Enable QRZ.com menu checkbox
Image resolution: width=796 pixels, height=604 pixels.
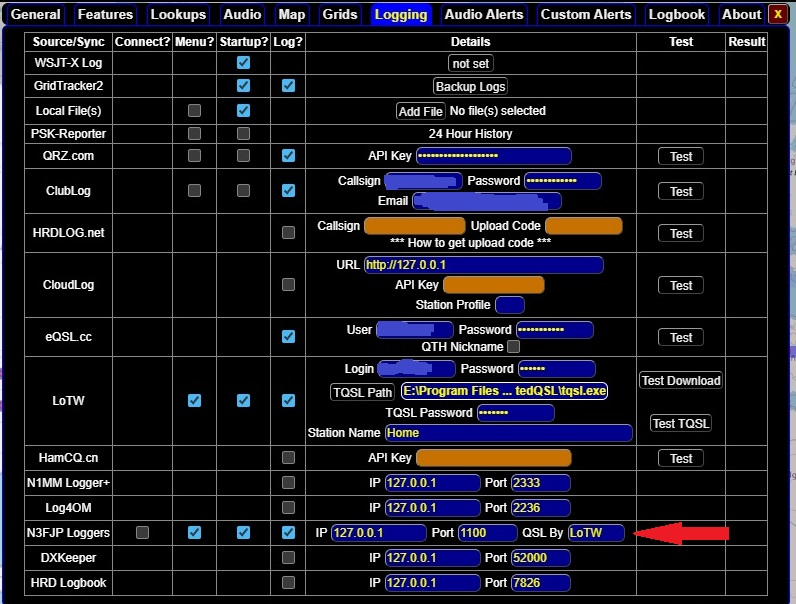(x=194, y=155)
